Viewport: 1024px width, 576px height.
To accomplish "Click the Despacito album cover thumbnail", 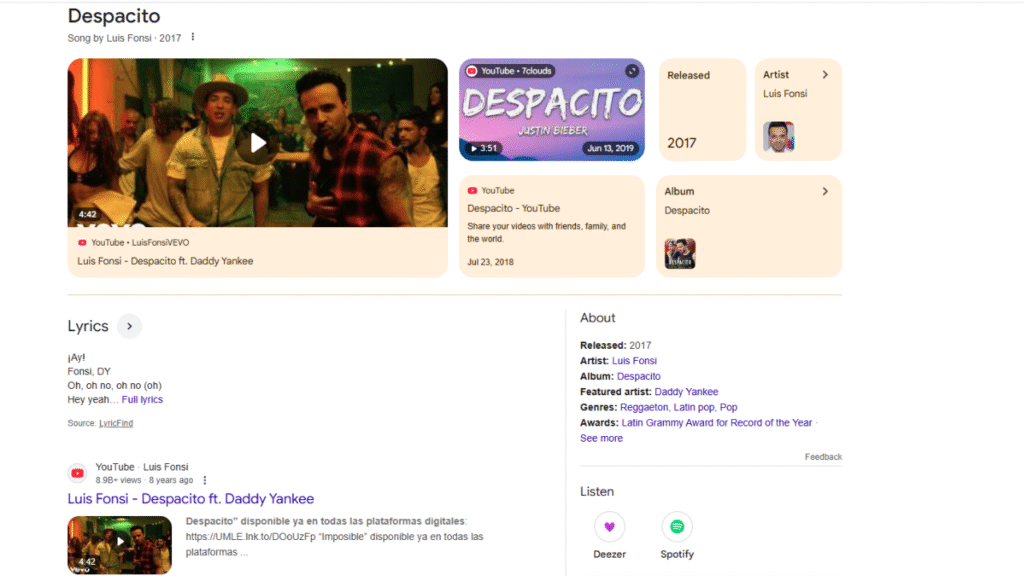I will [680, 253].
